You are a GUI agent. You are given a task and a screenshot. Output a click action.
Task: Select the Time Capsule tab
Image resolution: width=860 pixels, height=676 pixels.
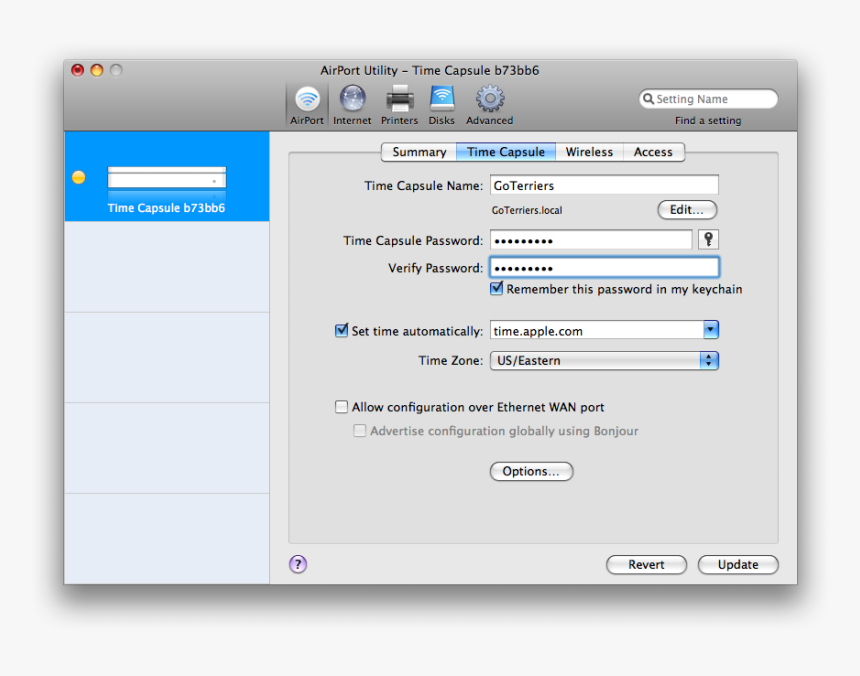tap(506, 152)
